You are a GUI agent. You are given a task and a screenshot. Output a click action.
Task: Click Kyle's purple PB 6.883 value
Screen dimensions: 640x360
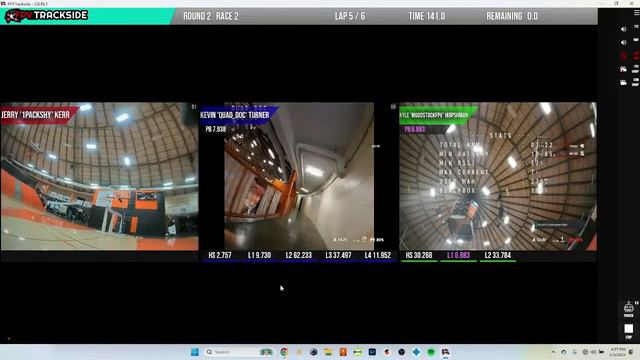click(415, 129)
